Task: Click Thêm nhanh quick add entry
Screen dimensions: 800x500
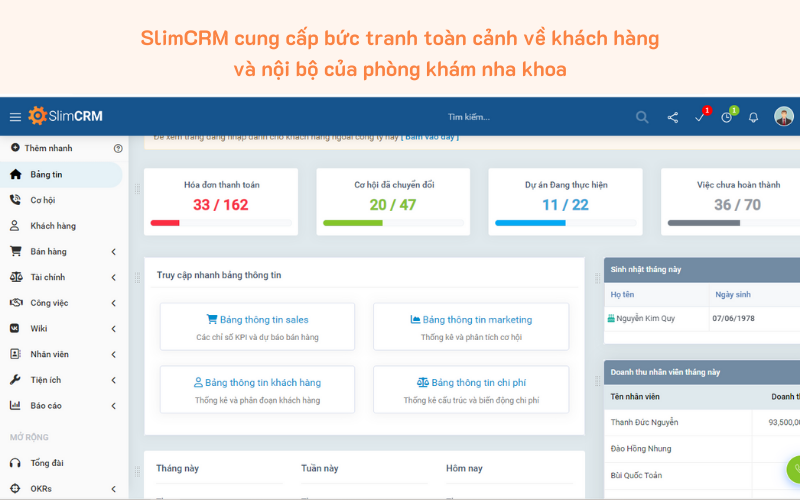Action: coord(48,148)
